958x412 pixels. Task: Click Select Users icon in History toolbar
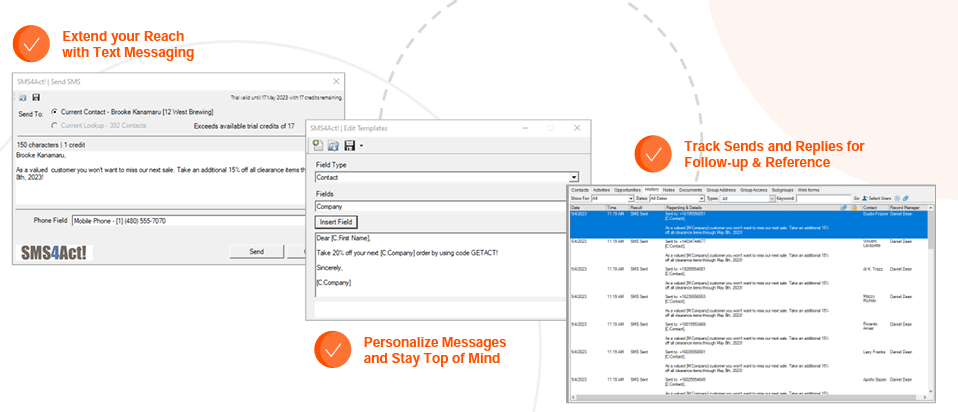coord(864,198)
